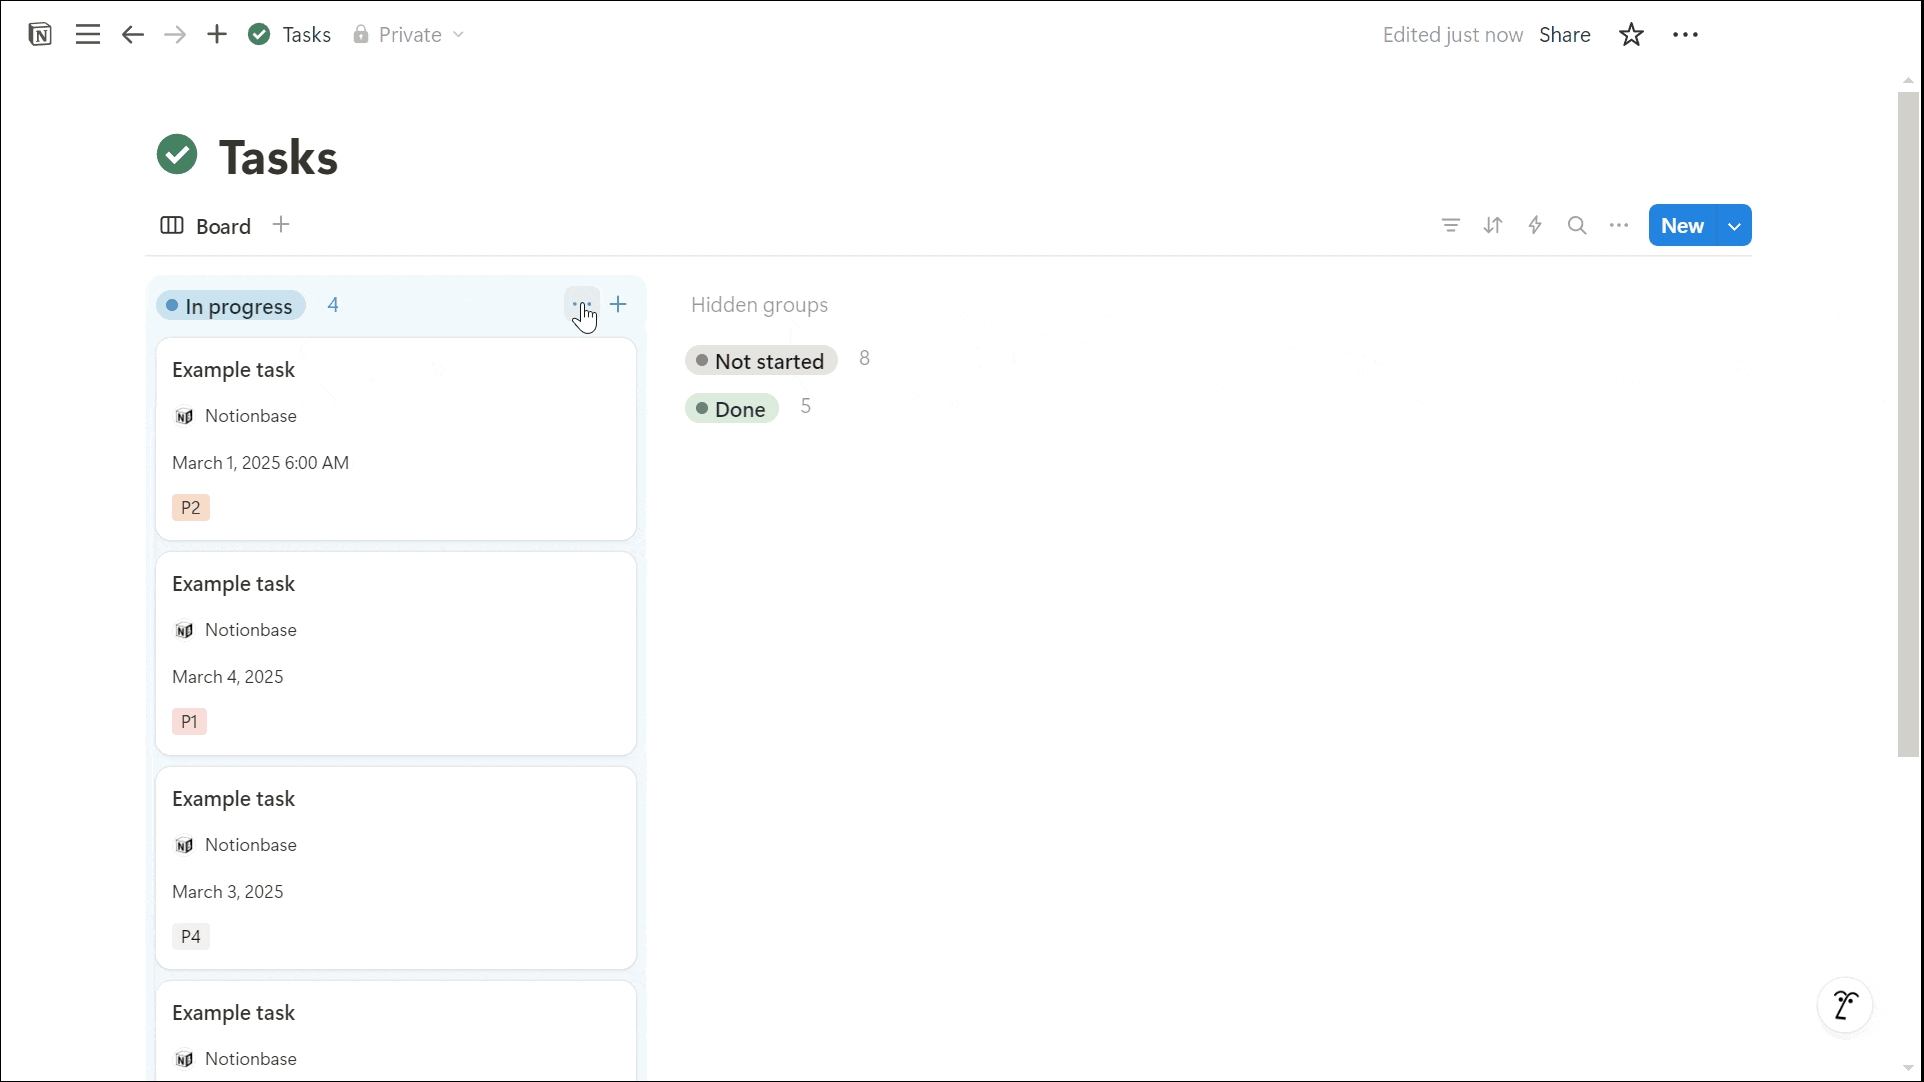Click the Notion logo icon
The height and width of the screenshot is (1082, 1924).
pos(40,35)
